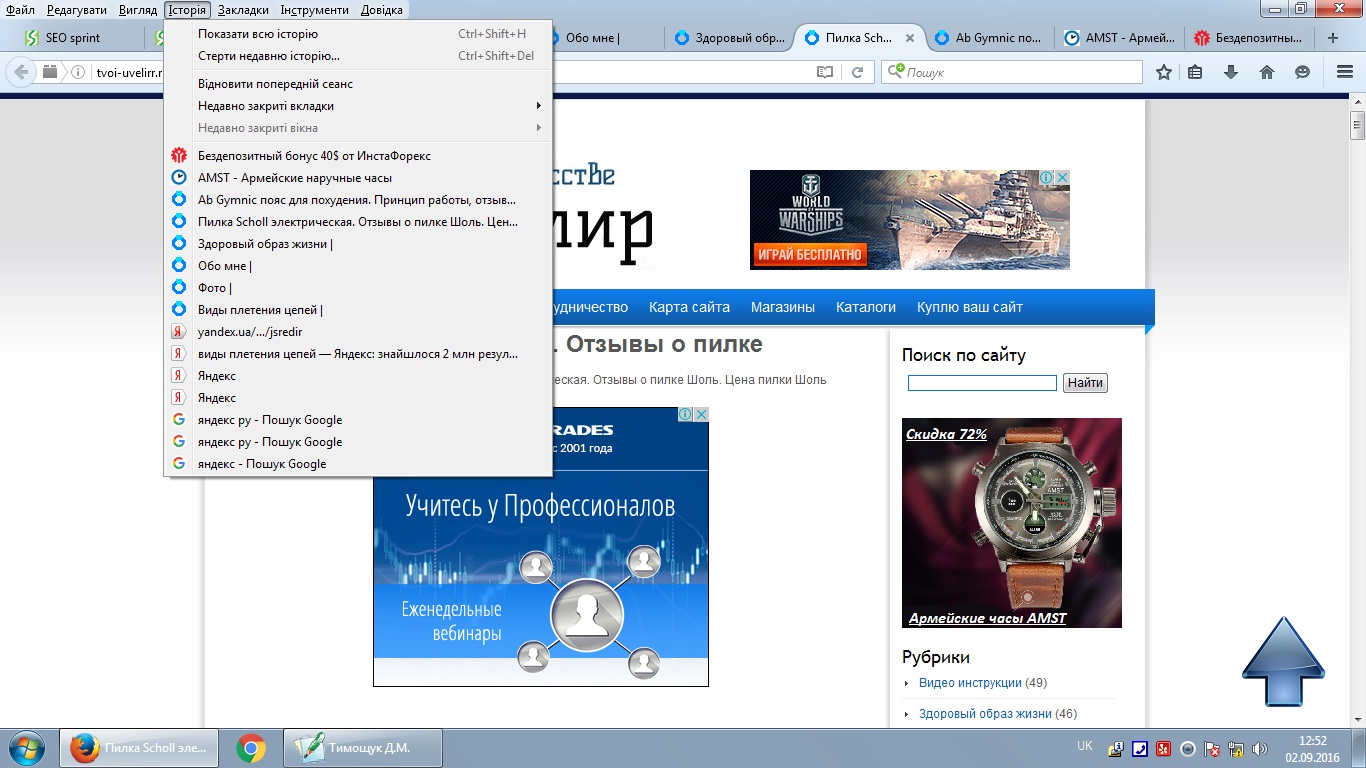Viewport: 1366px width, 768px height.
Task: Click the site info icon in address bar
Action: click(x=78, y=72)
